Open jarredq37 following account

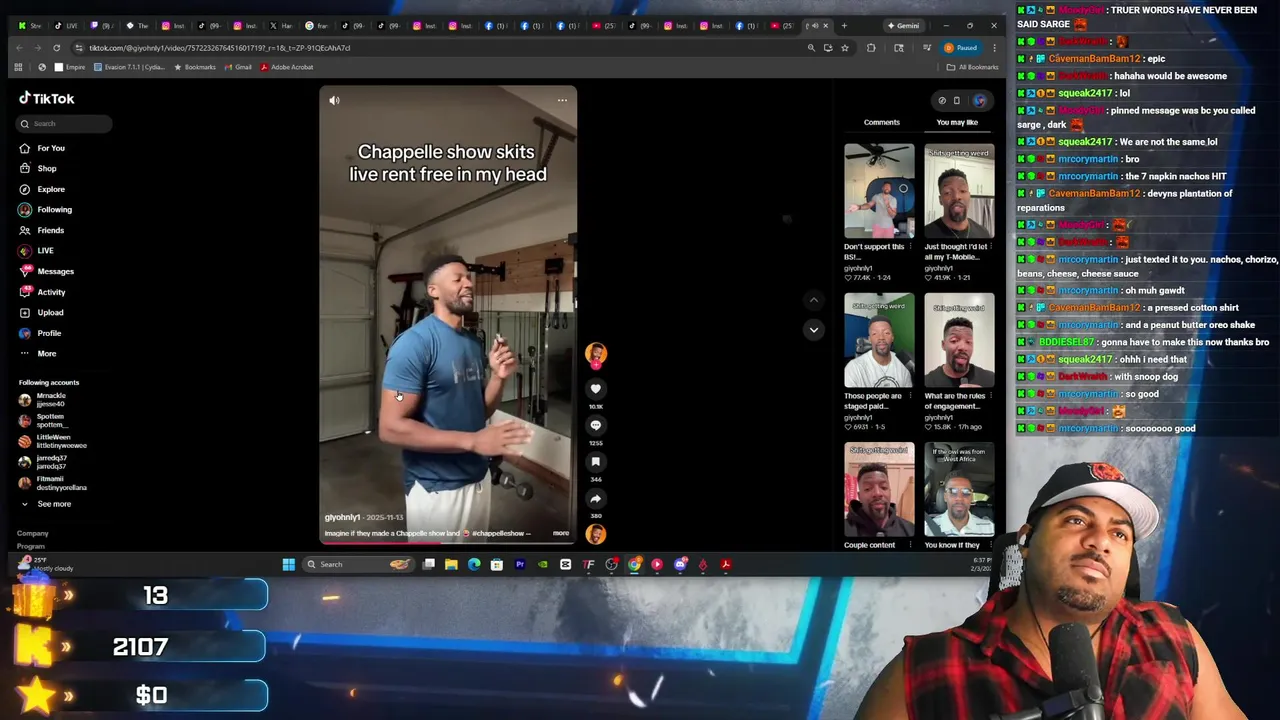(x=43, y=462)
